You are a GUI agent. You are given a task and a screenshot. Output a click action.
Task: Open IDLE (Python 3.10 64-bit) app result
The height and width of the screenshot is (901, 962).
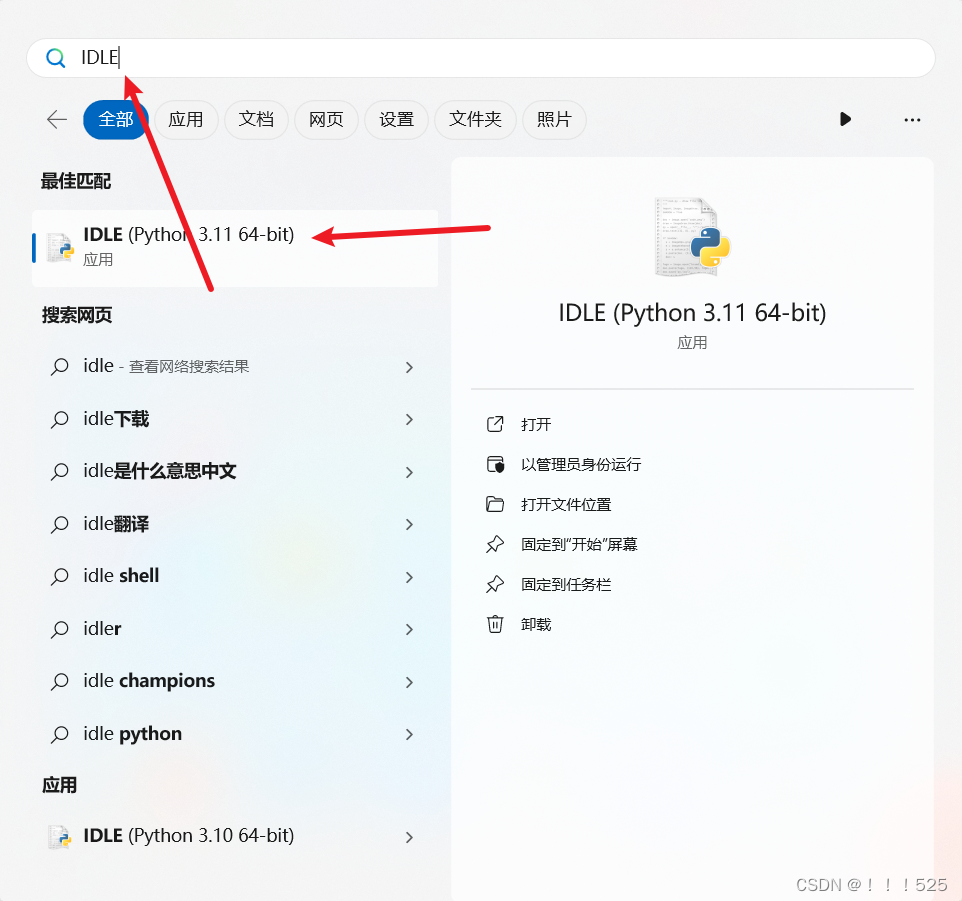click(x=235, y=837)
